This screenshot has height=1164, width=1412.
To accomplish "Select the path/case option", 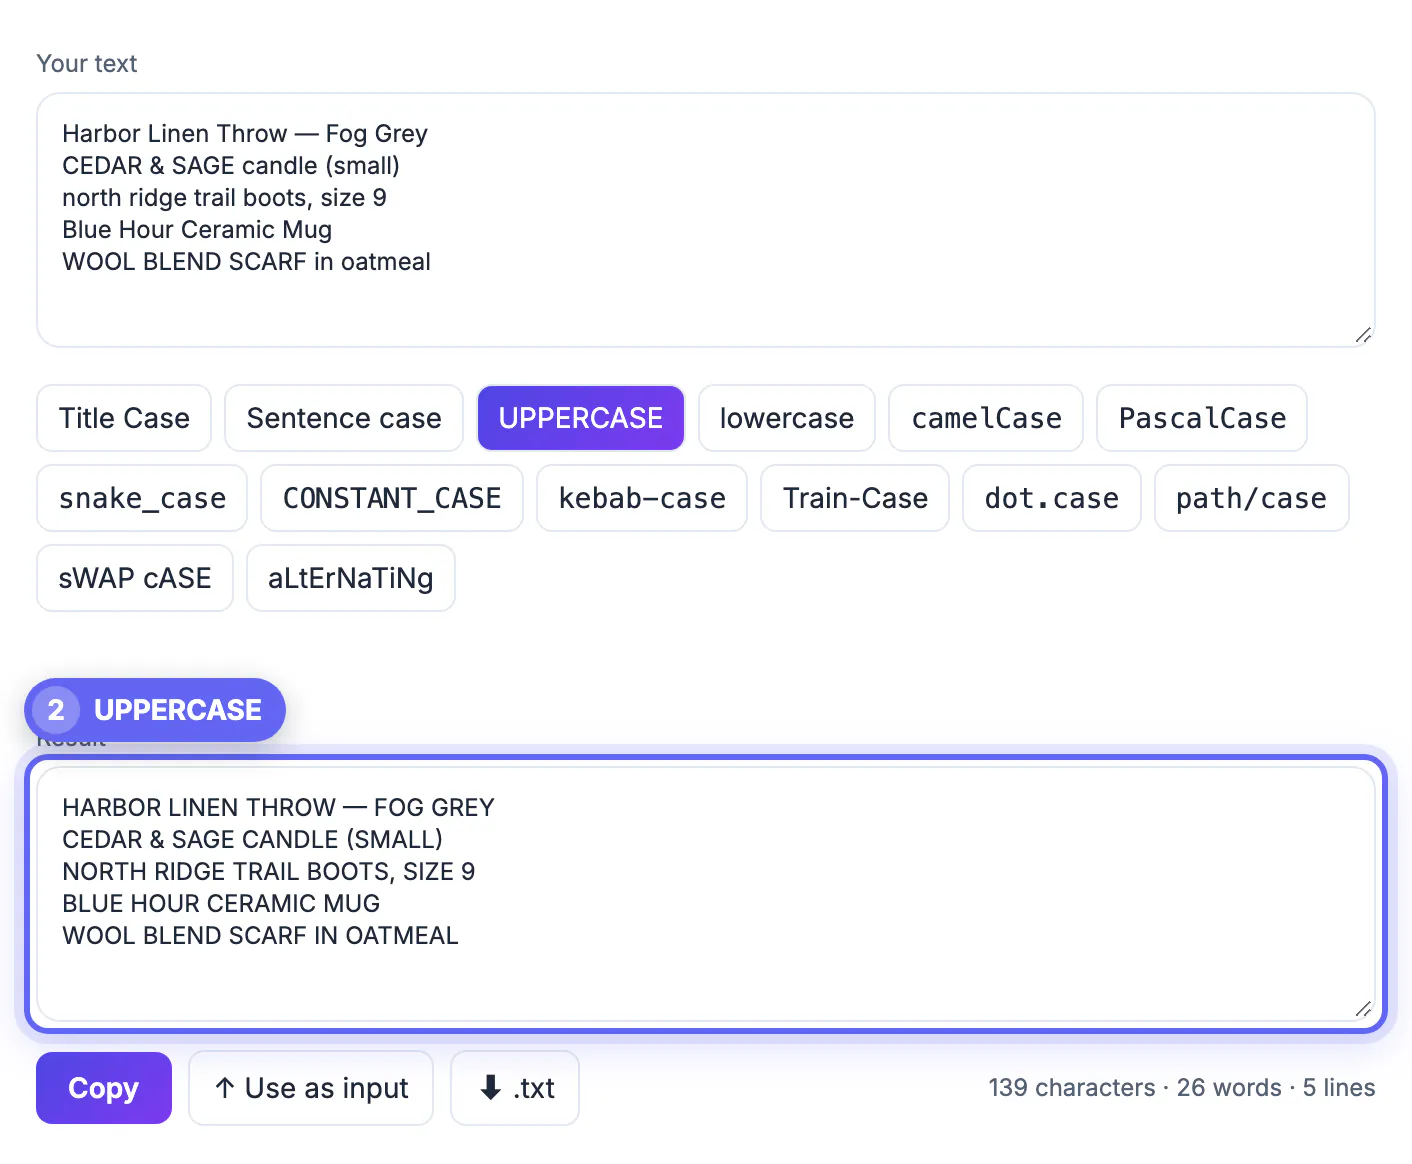I will coord(1252,498).
